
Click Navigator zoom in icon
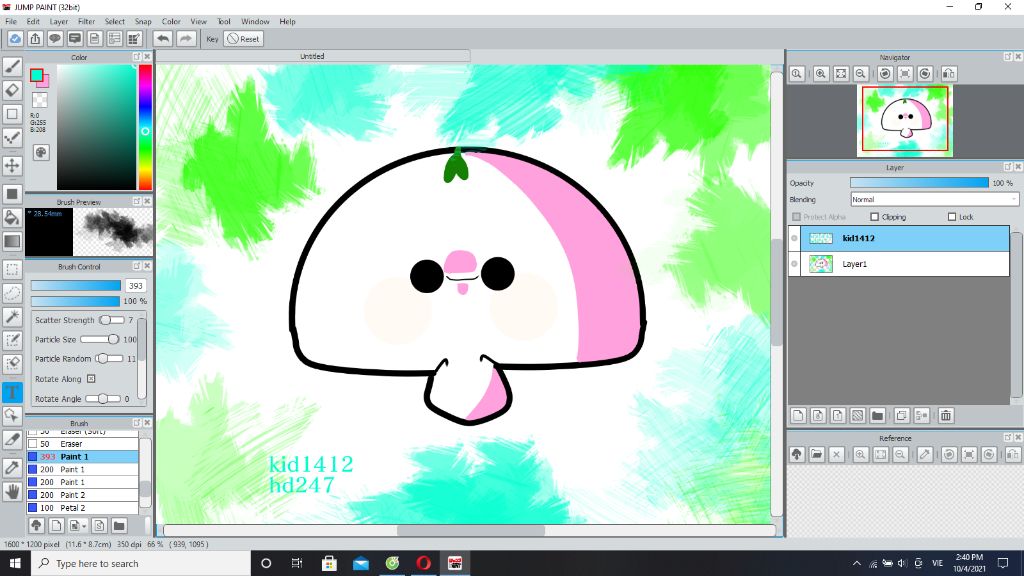pos(821,74)
